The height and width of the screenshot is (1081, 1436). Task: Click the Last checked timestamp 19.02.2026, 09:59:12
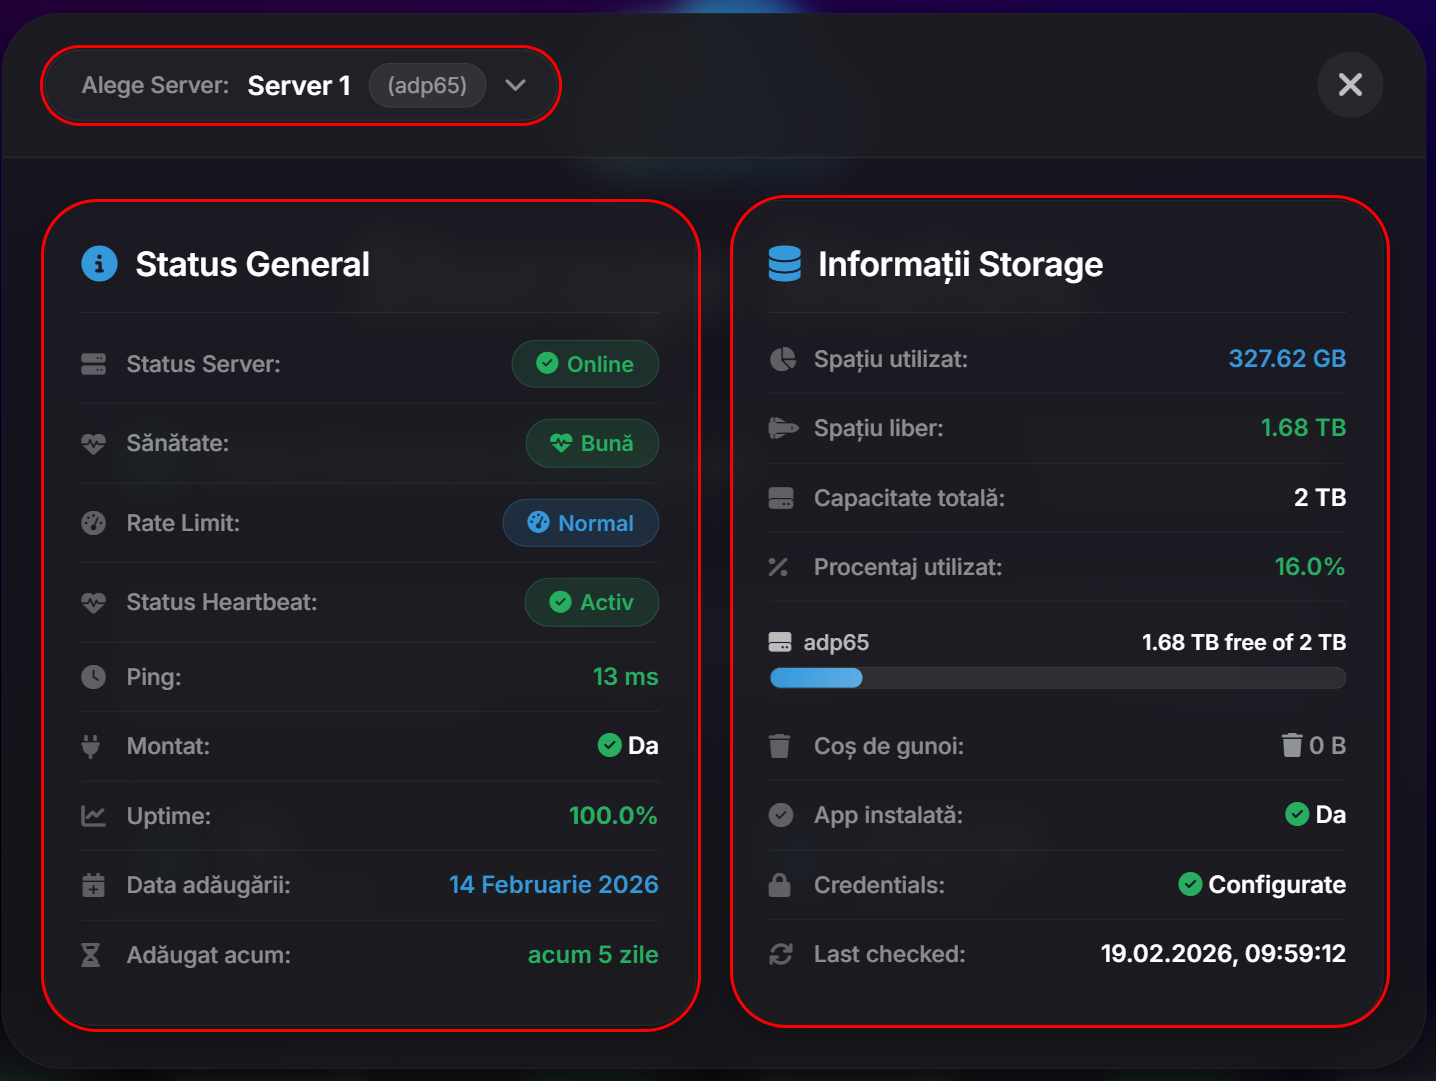point(1223,954)
